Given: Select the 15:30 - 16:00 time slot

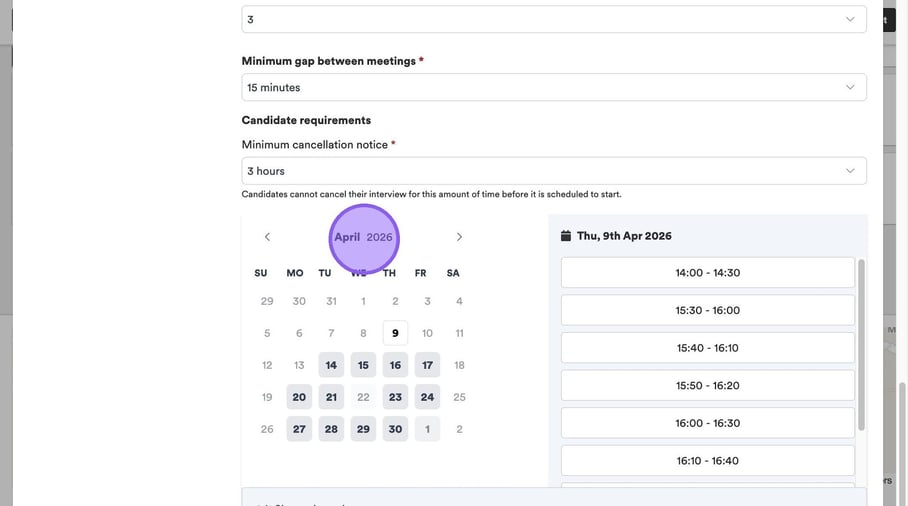Looking at the screenshot, I should (x=707, y=310).
